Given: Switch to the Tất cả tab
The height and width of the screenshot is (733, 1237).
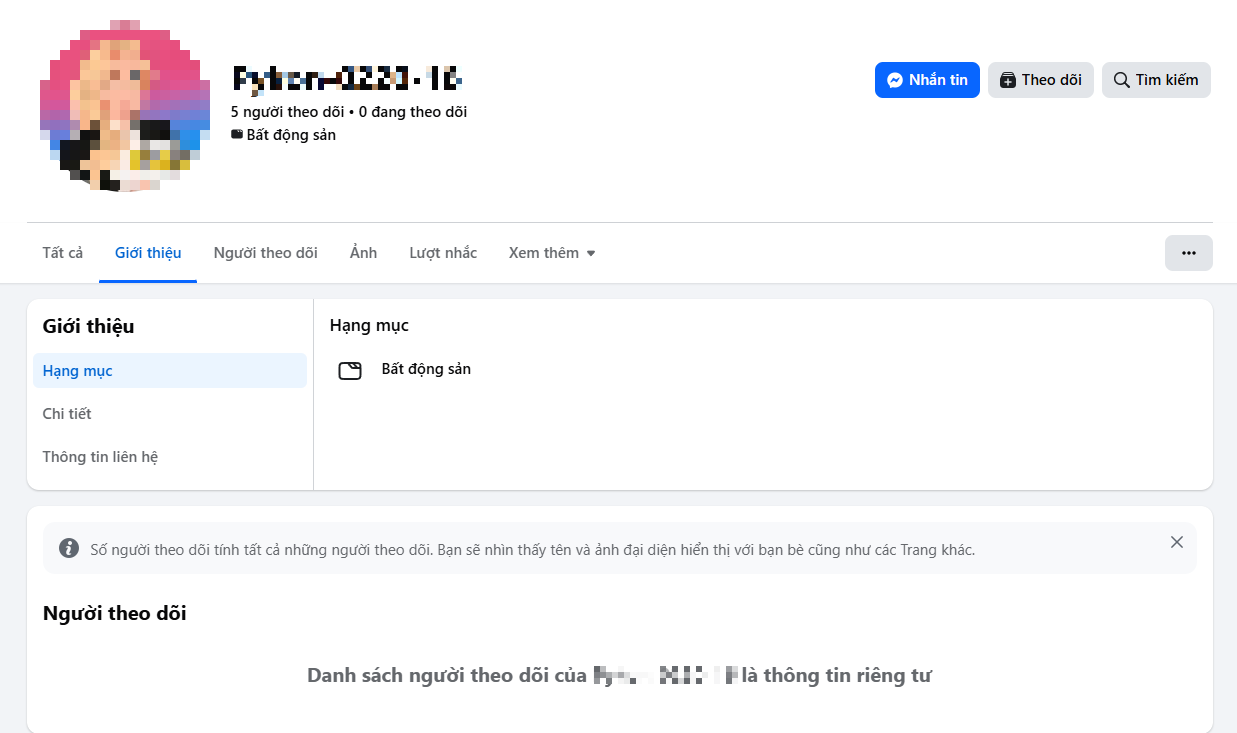Looking at the screenshot, I should (63, 253).
